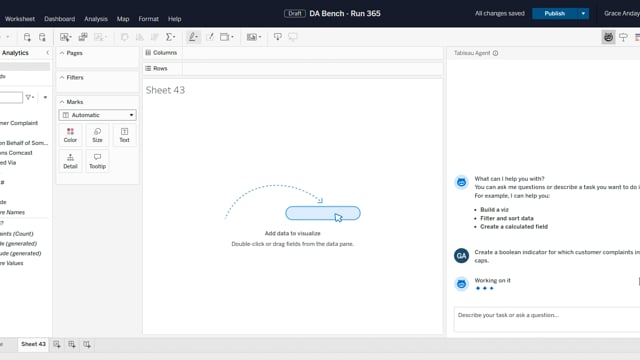Click the duplicate sheet toolbar icon
Viewport: 640px width, 360px height.
tap(83, 37)
